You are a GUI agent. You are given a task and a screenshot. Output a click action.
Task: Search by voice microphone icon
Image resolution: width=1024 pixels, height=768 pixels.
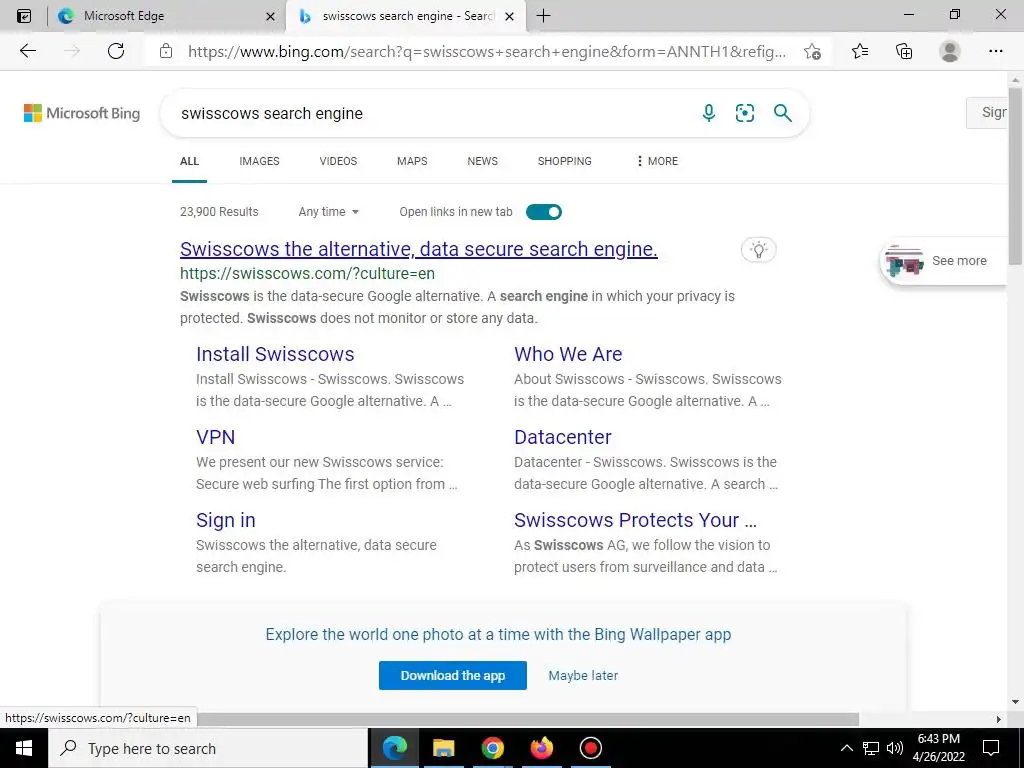tap(709, 113)
